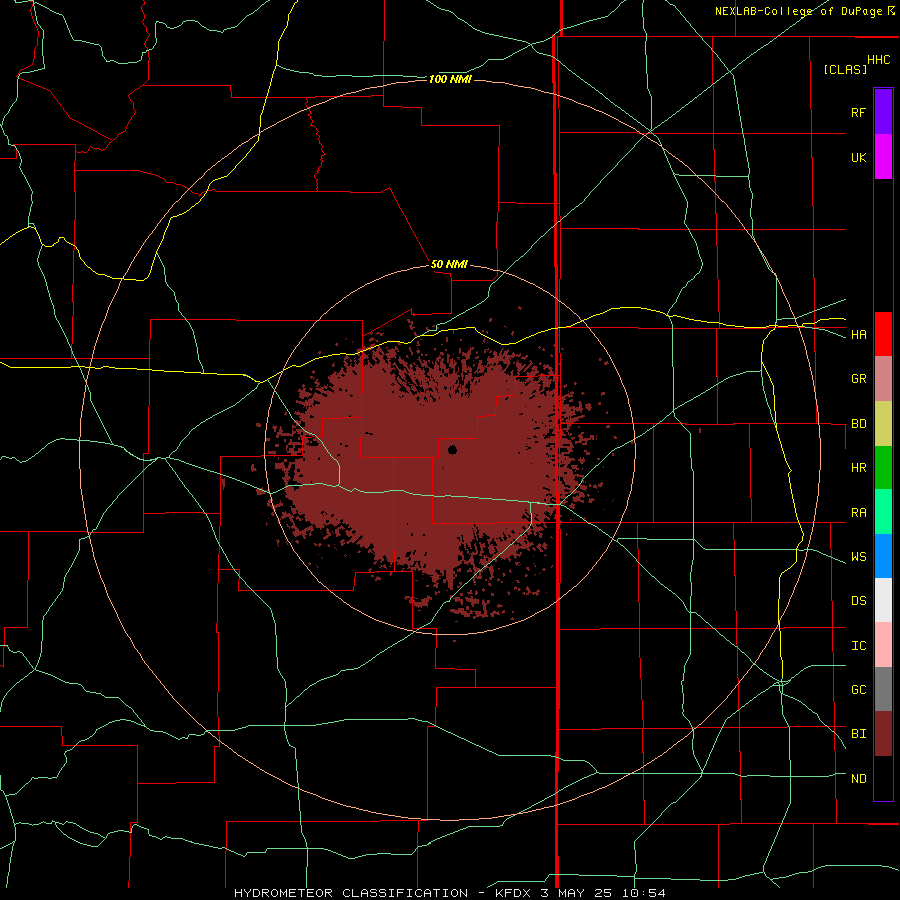The image size is (900, 900).
Task: Select the WS blue legend swatch
Action: pyautogui.click(x=883, y=556)
